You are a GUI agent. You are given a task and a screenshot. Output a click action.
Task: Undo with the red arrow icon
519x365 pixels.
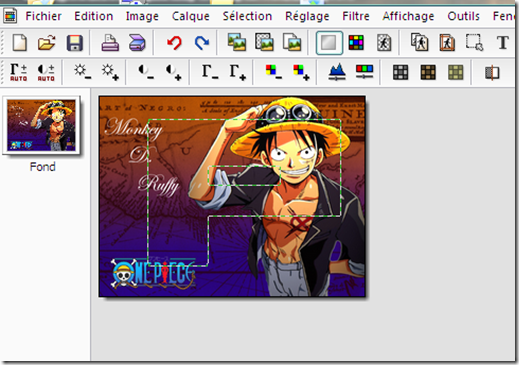pos(174,43)
